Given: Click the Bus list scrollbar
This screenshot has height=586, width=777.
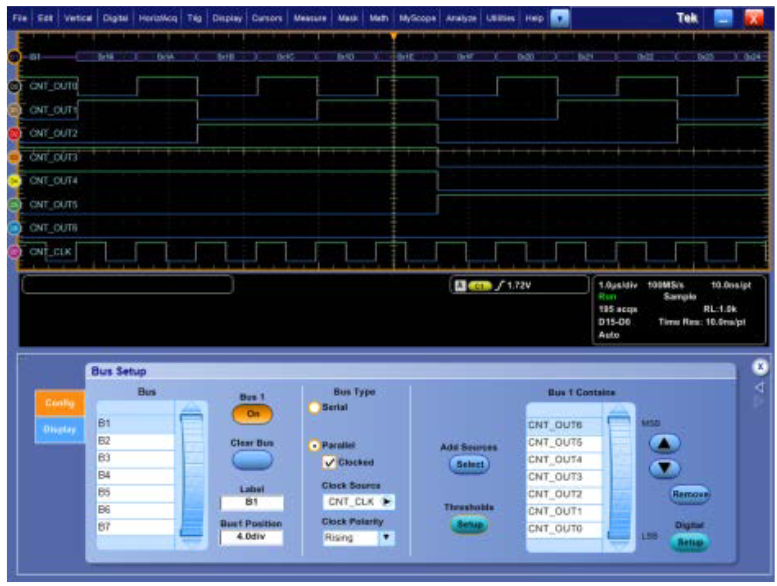Looking at the screenshot, I should (x=191, y=476).
